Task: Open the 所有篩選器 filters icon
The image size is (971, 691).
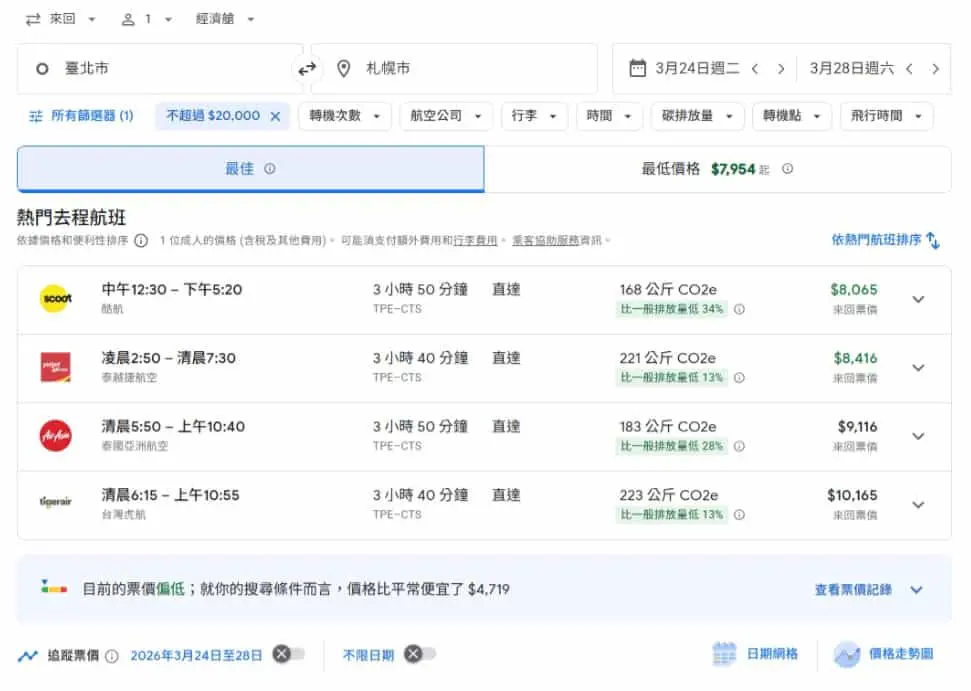Action: coord(36,116)
